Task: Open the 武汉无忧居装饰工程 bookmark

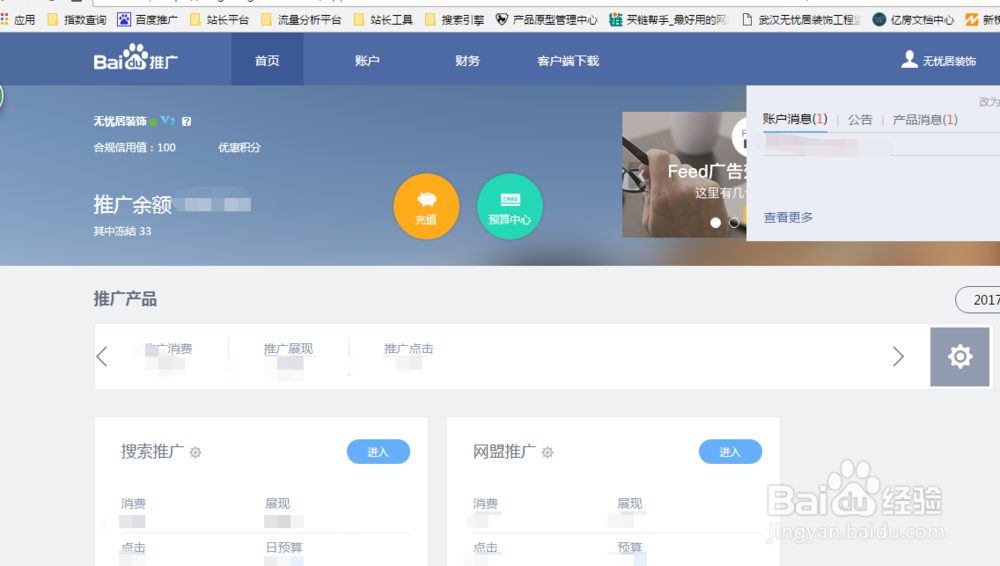Action: [x=801, y=20]
